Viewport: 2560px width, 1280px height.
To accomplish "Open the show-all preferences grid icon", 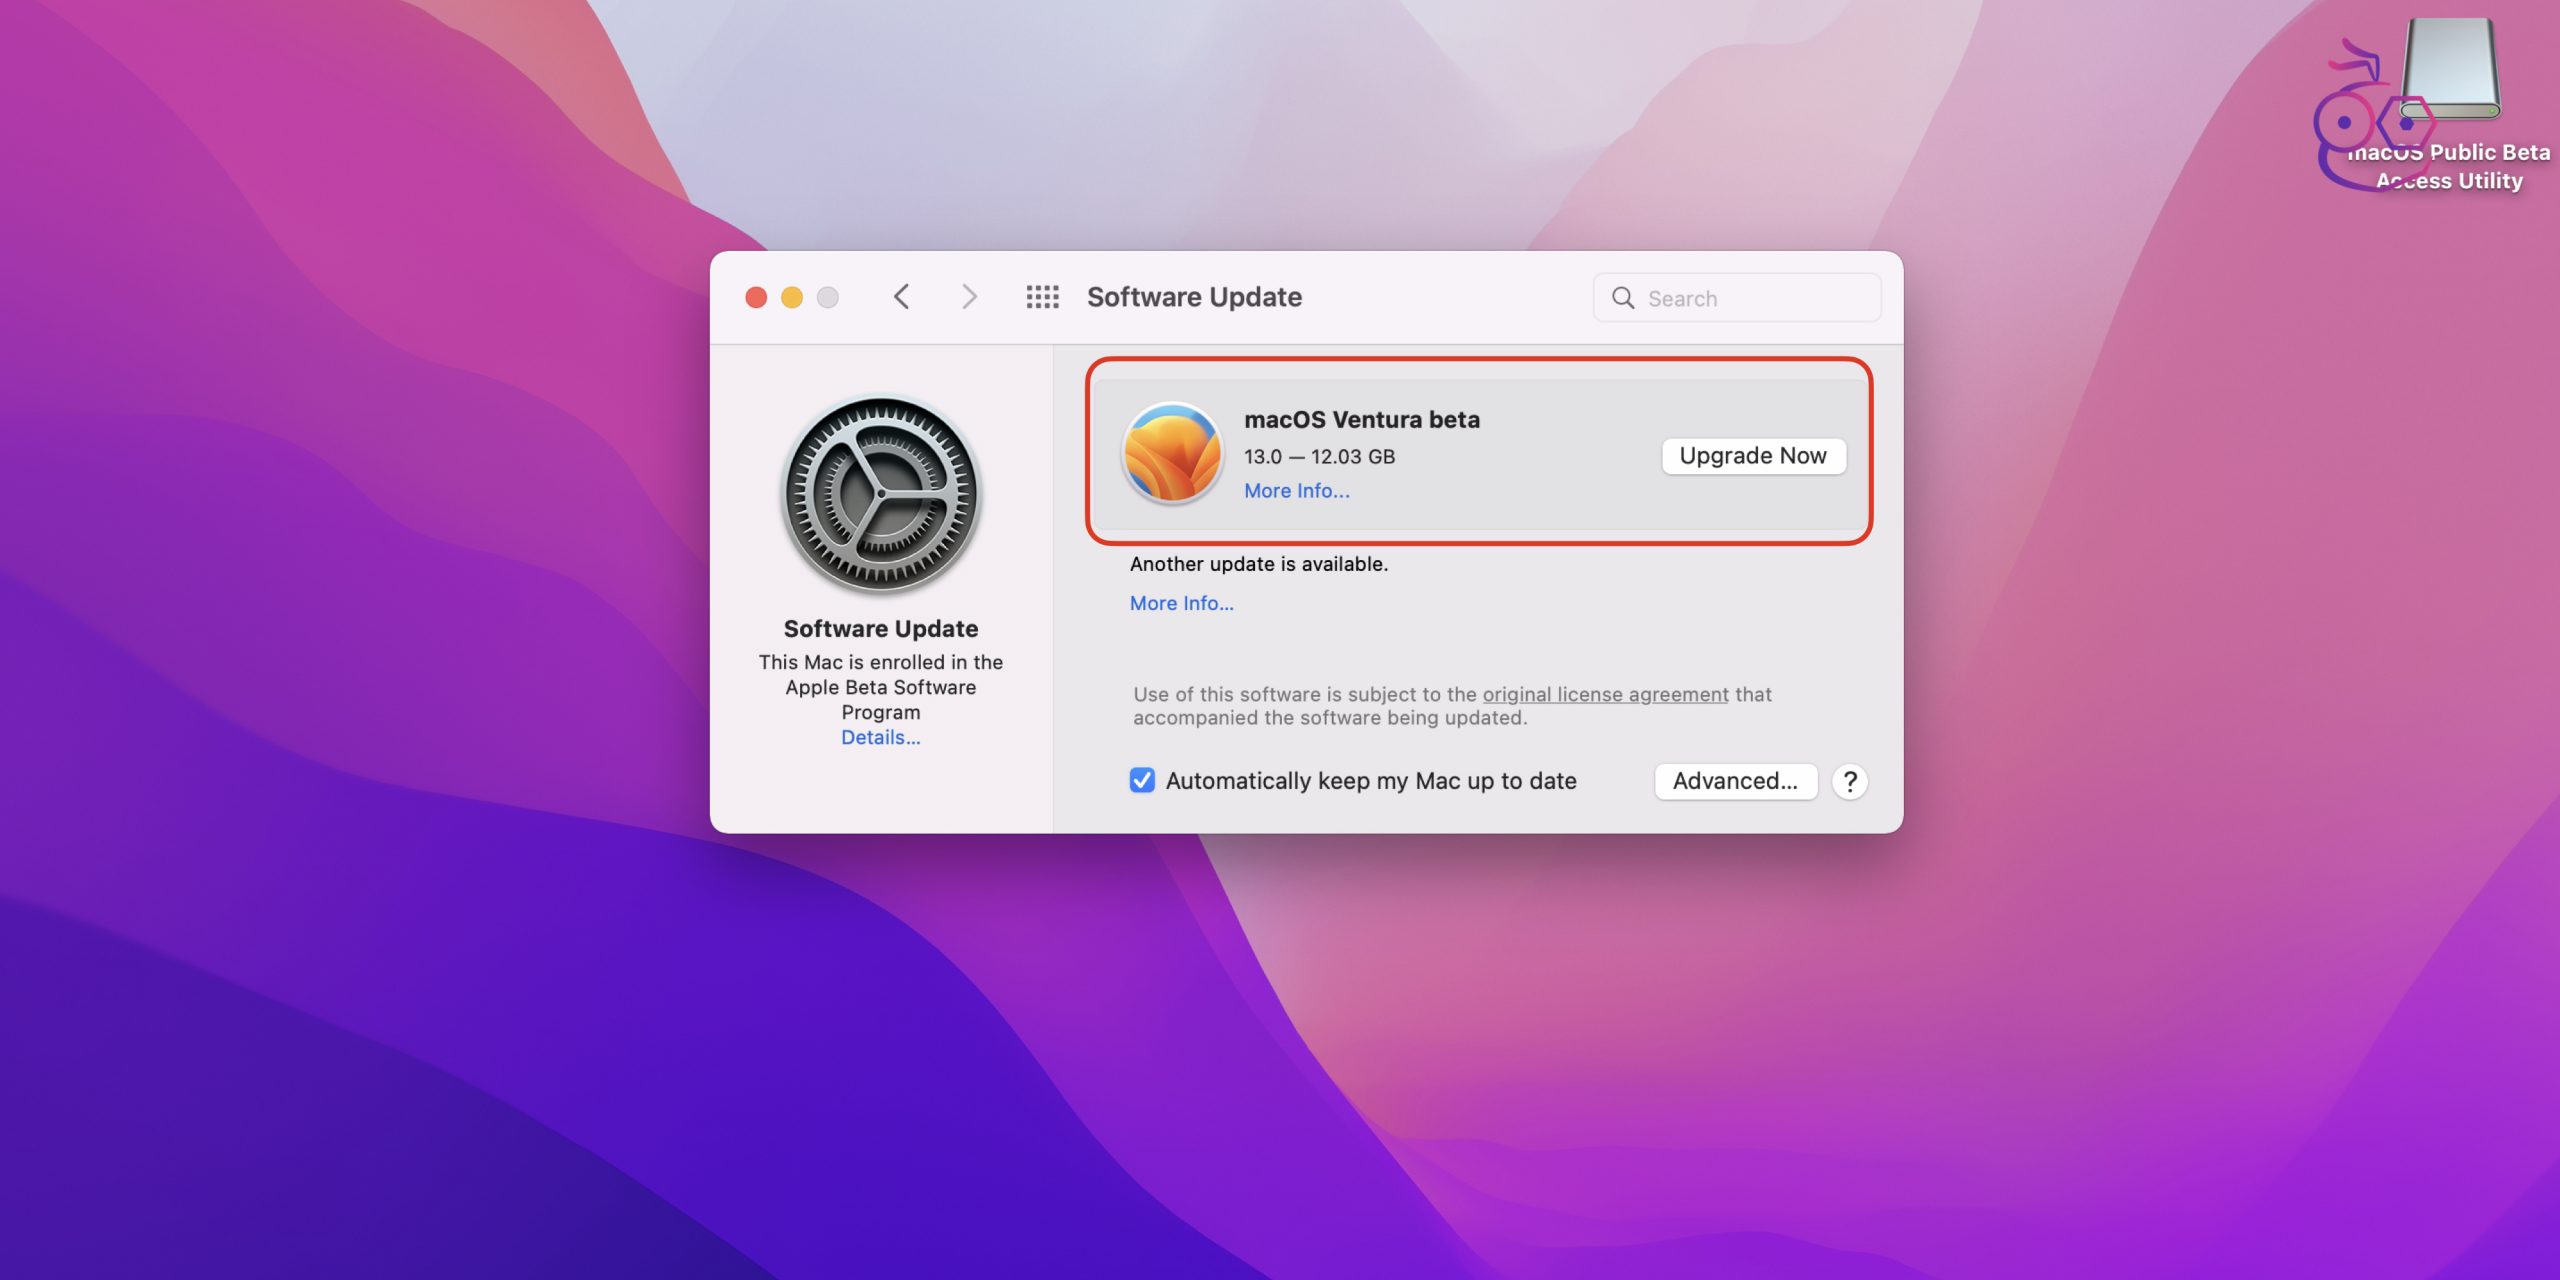I will point(1042,297).
